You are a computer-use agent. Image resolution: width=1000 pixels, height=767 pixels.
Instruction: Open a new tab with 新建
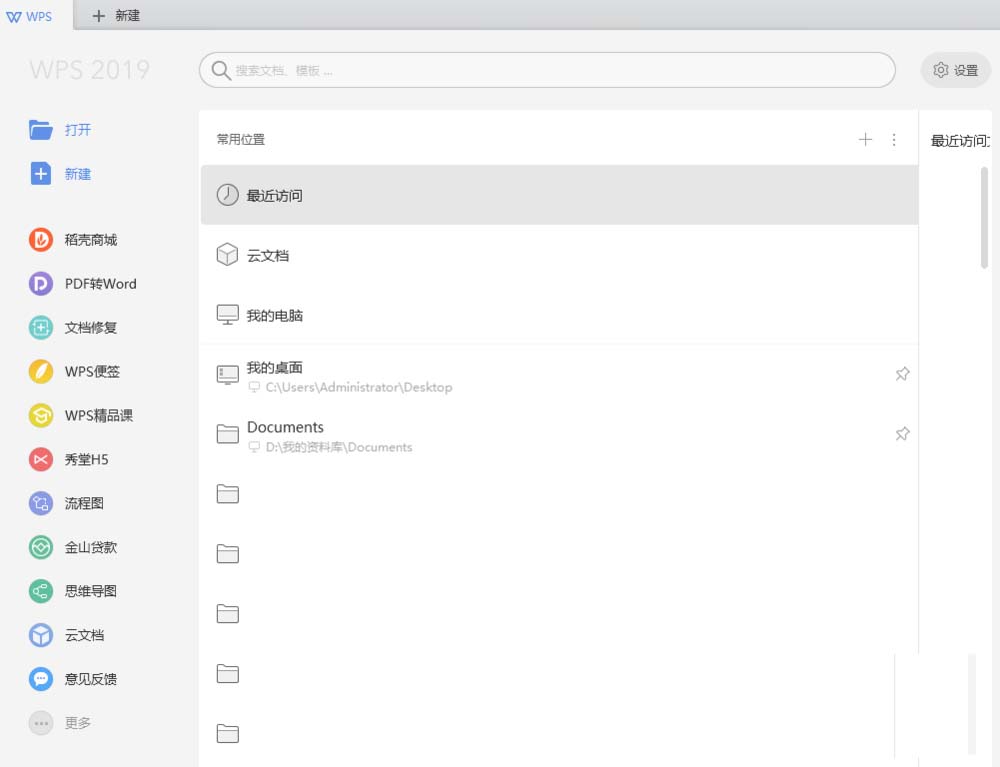116,16
